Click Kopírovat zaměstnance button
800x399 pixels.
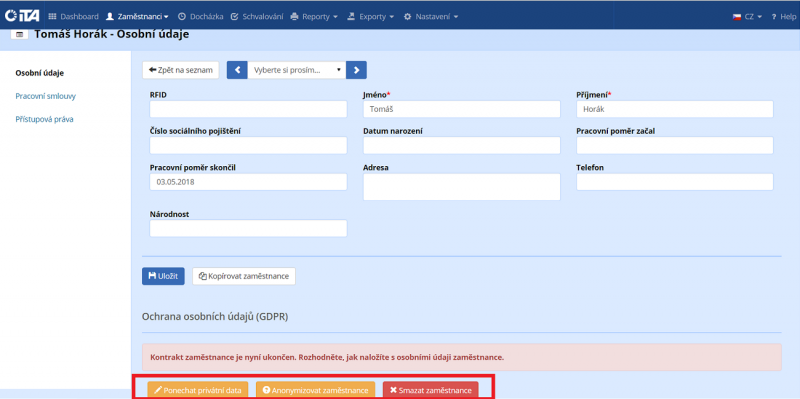pos(244,276)
